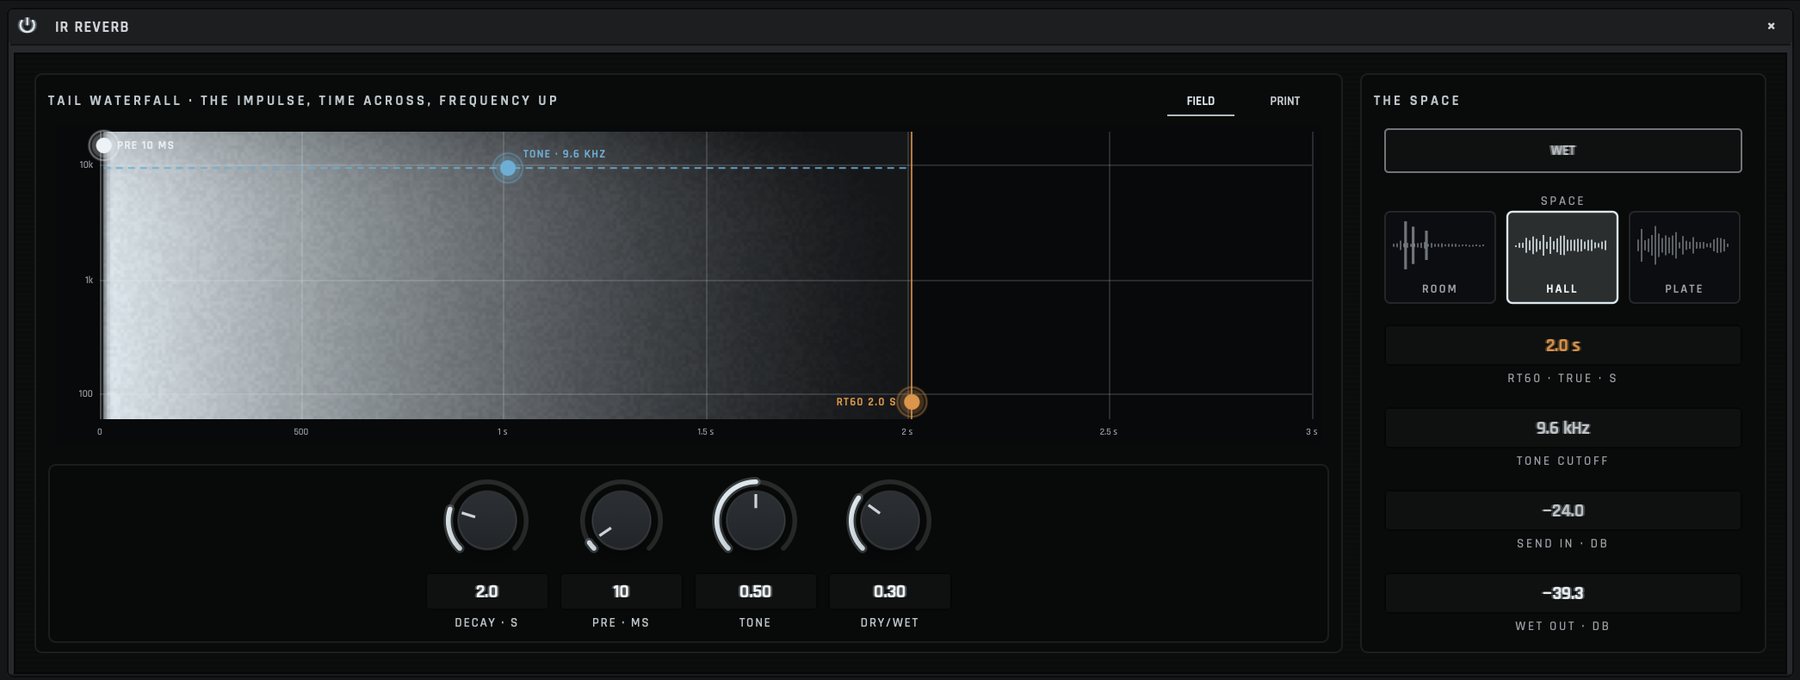Click the 10k frequency axis label
1800x680 pixels.
point(86,165)
